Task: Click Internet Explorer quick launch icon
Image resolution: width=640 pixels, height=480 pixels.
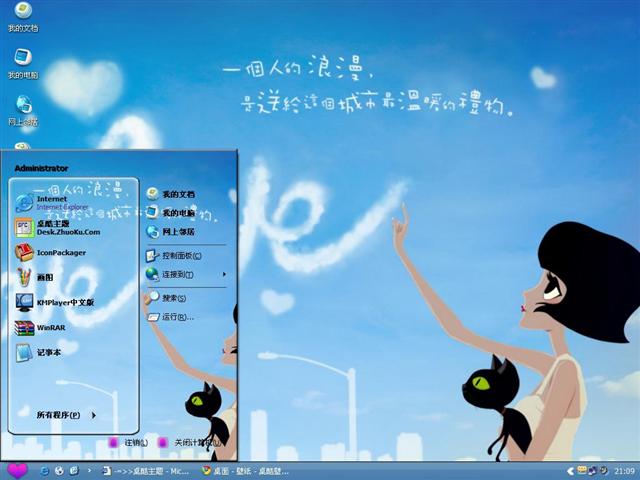Action: (x=44, y=471)
